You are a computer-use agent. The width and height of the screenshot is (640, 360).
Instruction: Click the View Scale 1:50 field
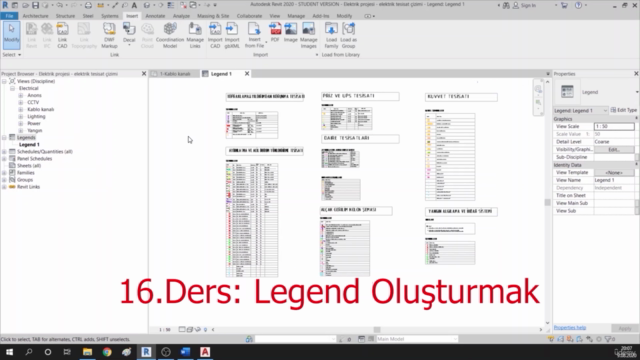pyautogui.click(x=614, y=127)
